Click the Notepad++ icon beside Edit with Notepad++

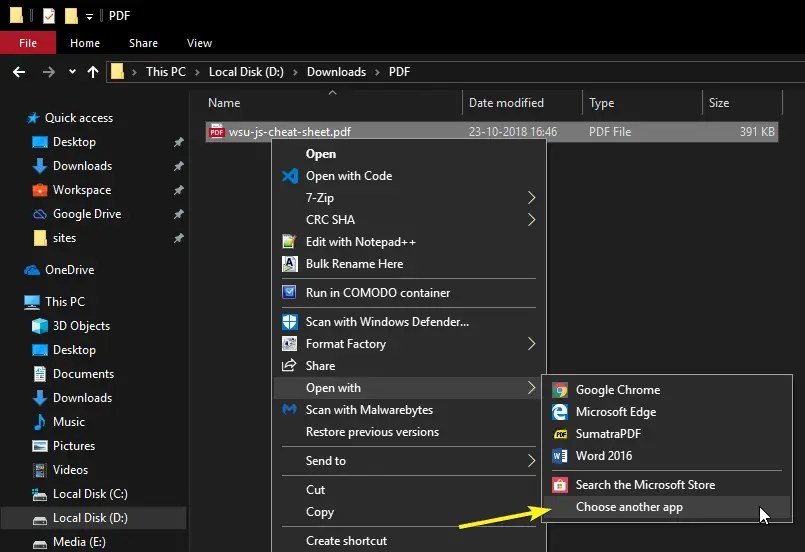coord(290,242)
